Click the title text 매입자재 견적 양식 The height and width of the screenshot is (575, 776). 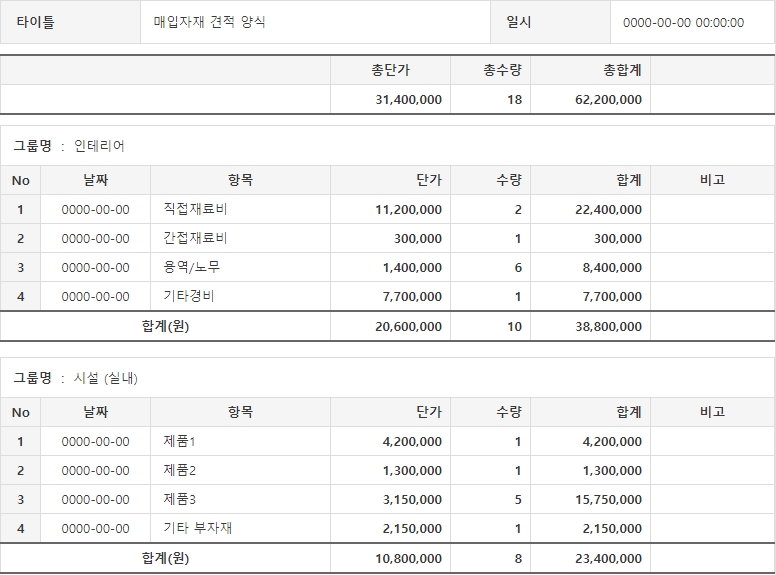point(209,22)
